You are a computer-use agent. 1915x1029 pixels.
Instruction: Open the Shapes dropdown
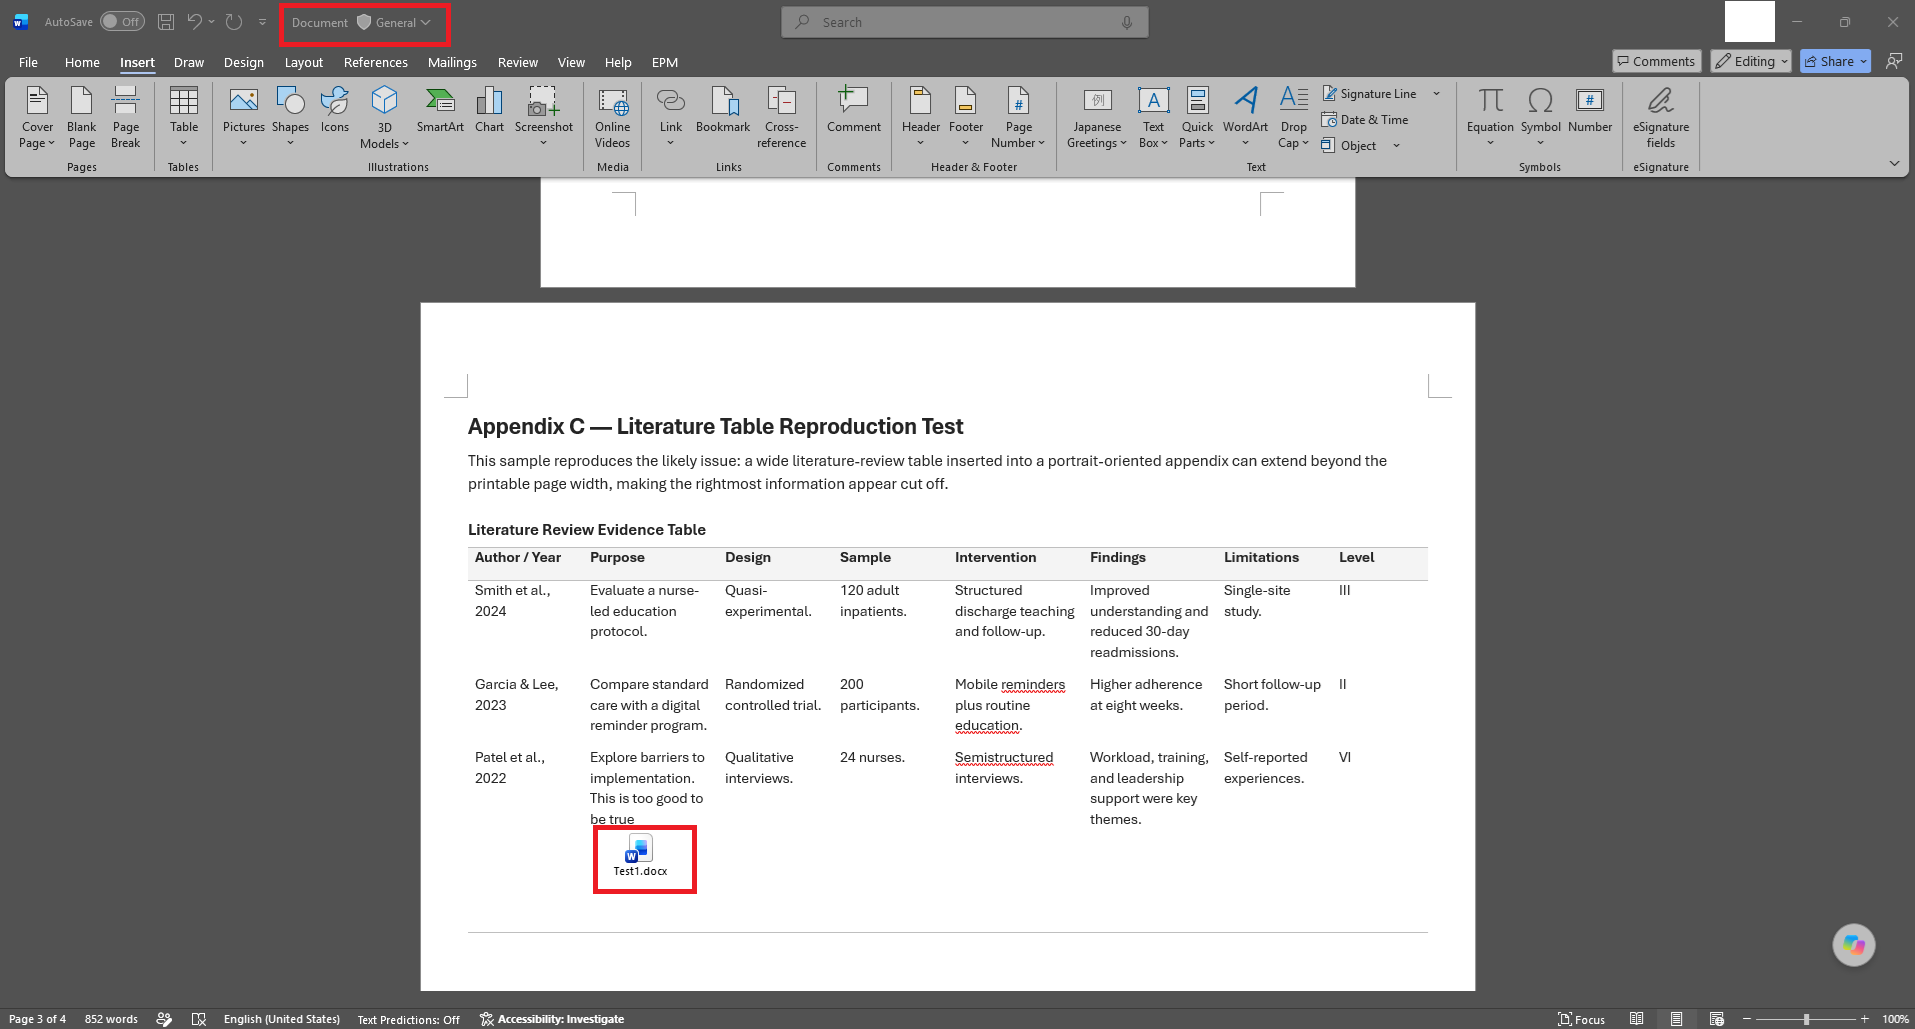click(290, 143)
